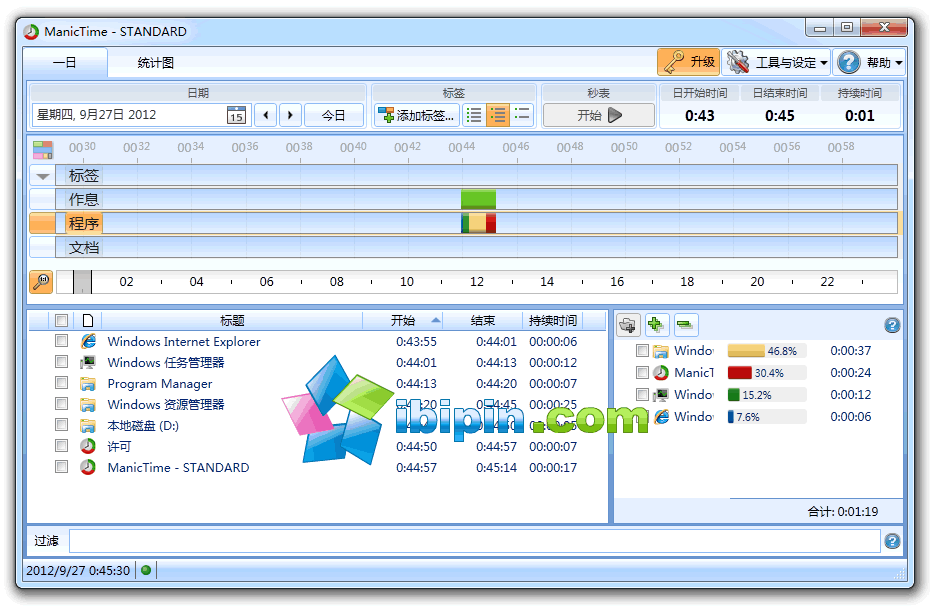Click the Windows 任务管理器 row icon
The image size is (930, 609).
coord(88,362)
